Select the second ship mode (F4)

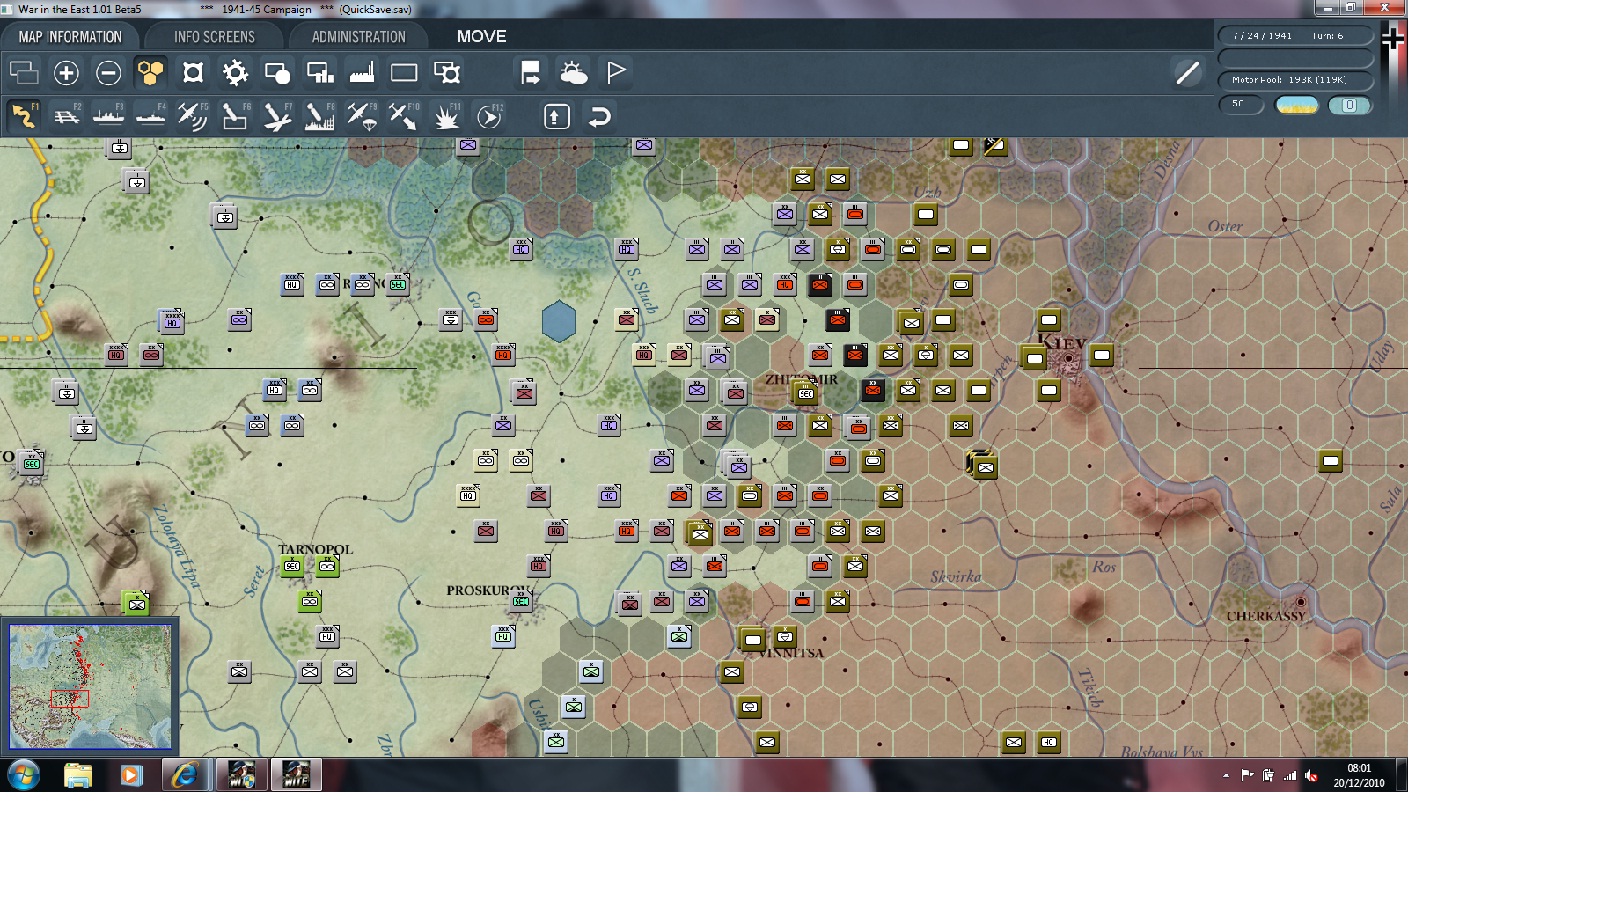coord(150,116)
